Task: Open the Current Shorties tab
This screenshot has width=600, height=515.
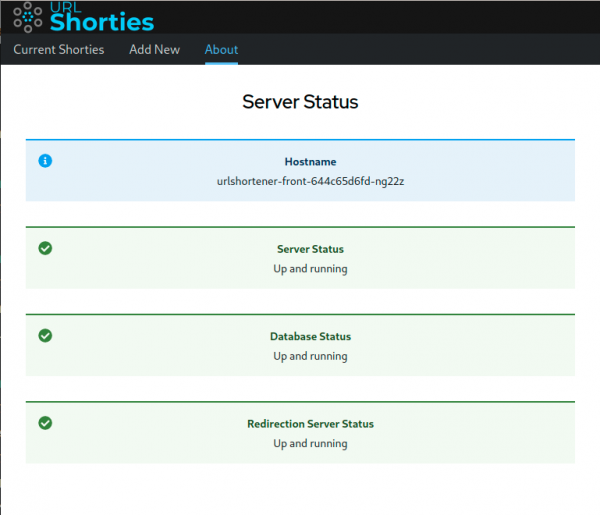Action: tap(59, 49)
